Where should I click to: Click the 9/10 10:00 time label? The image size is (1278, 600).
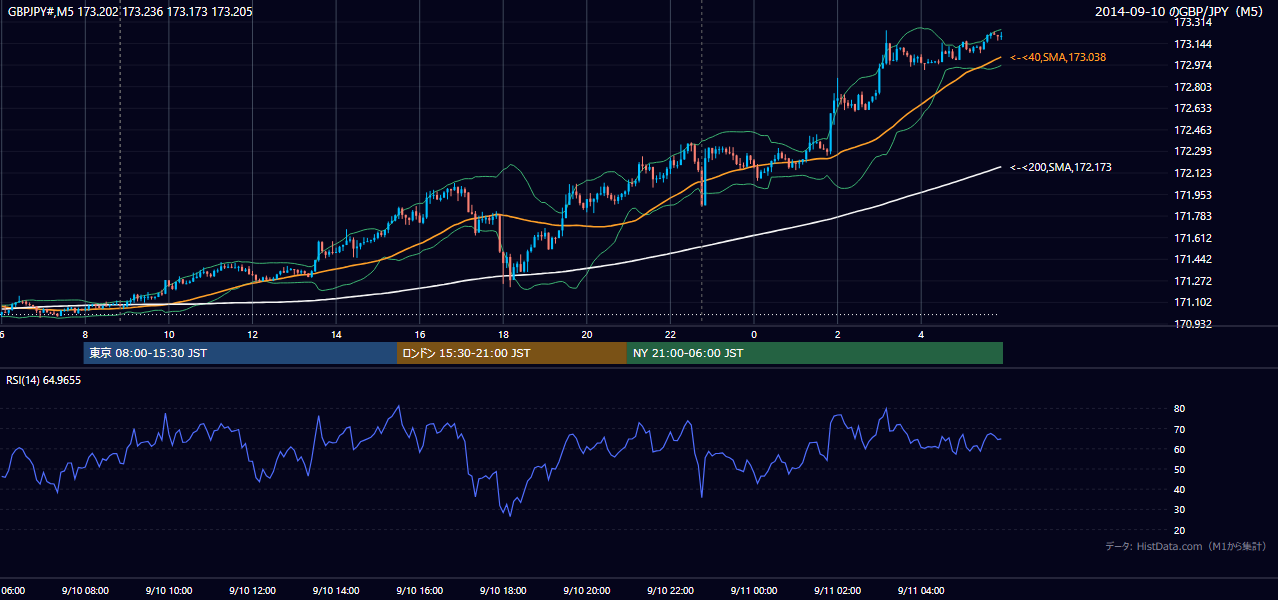pyautogui.click(x=169, y=591)
